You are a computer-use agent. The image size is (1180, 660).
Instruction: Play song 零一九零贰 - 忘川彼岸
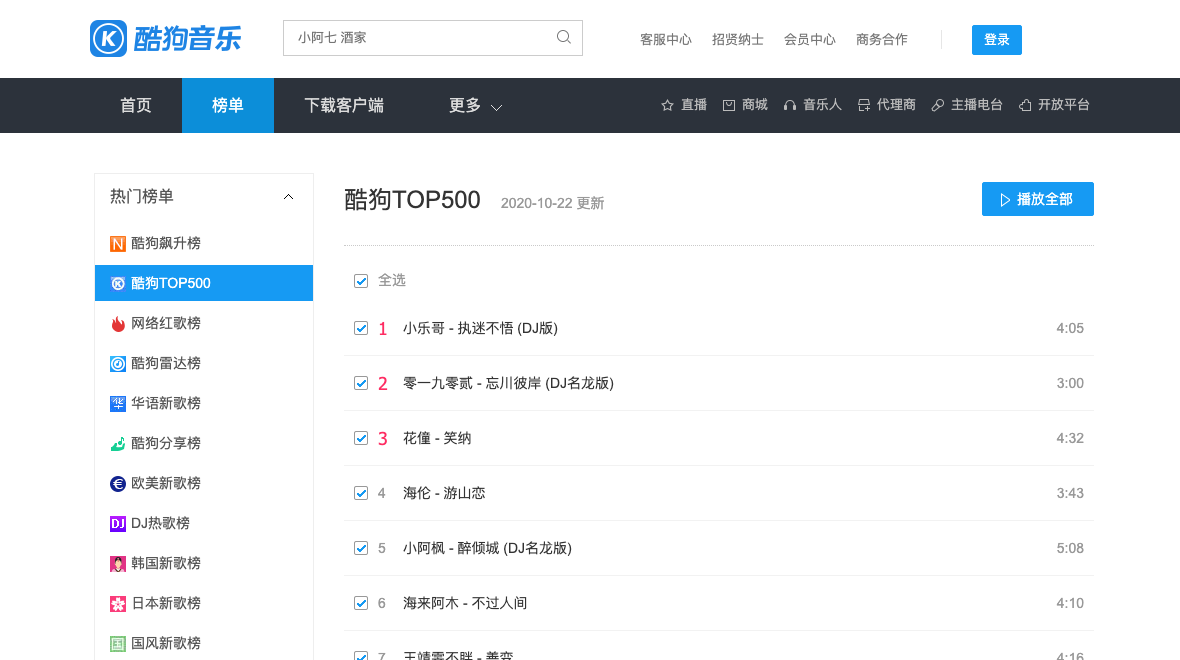point(508,383)
